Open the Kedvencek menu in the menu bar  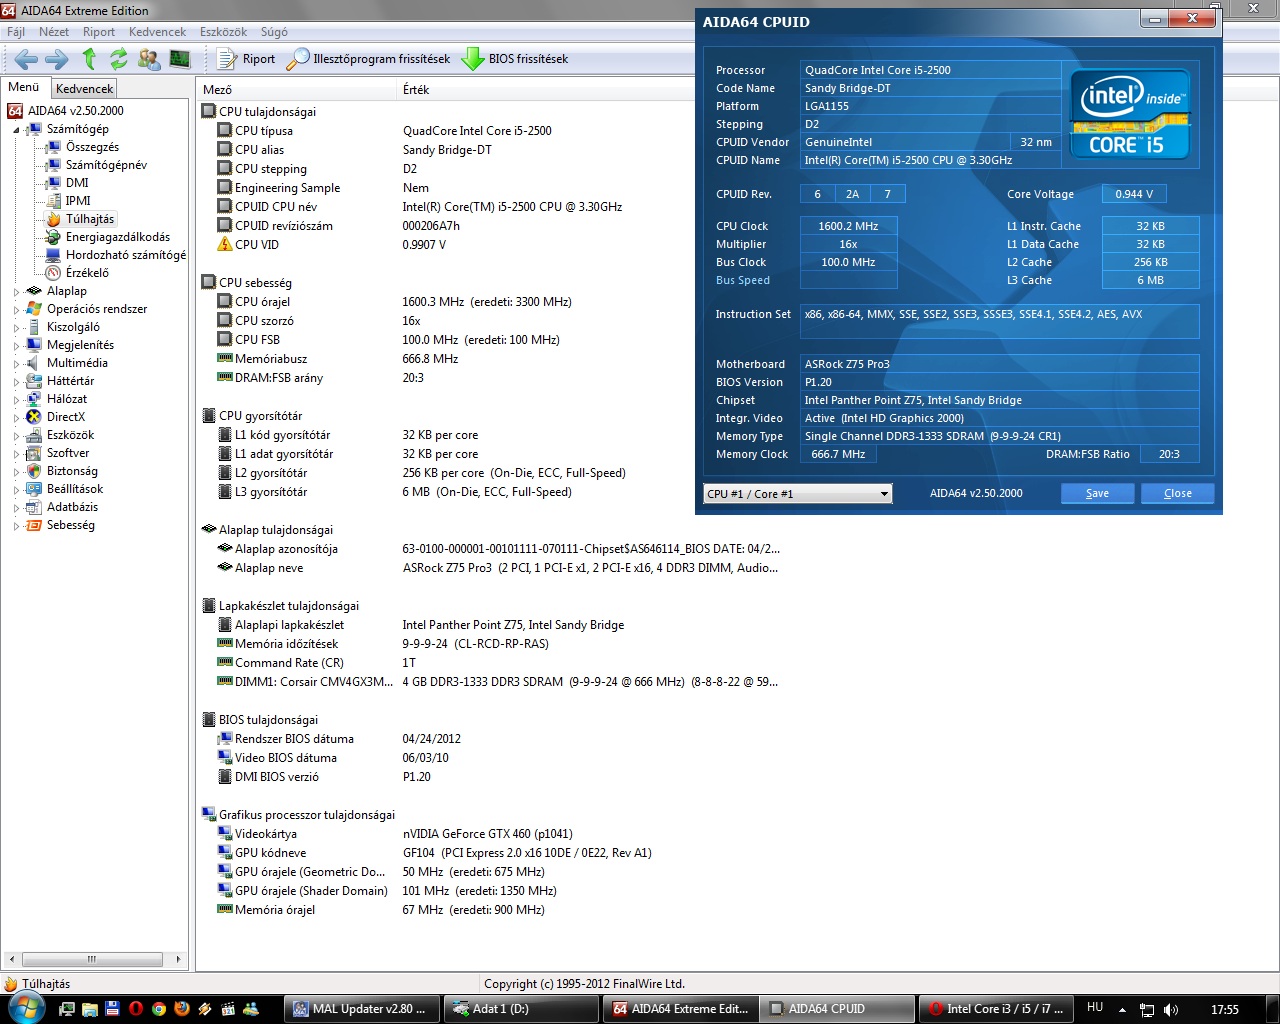pyautogui.click(x=157, y=32)
